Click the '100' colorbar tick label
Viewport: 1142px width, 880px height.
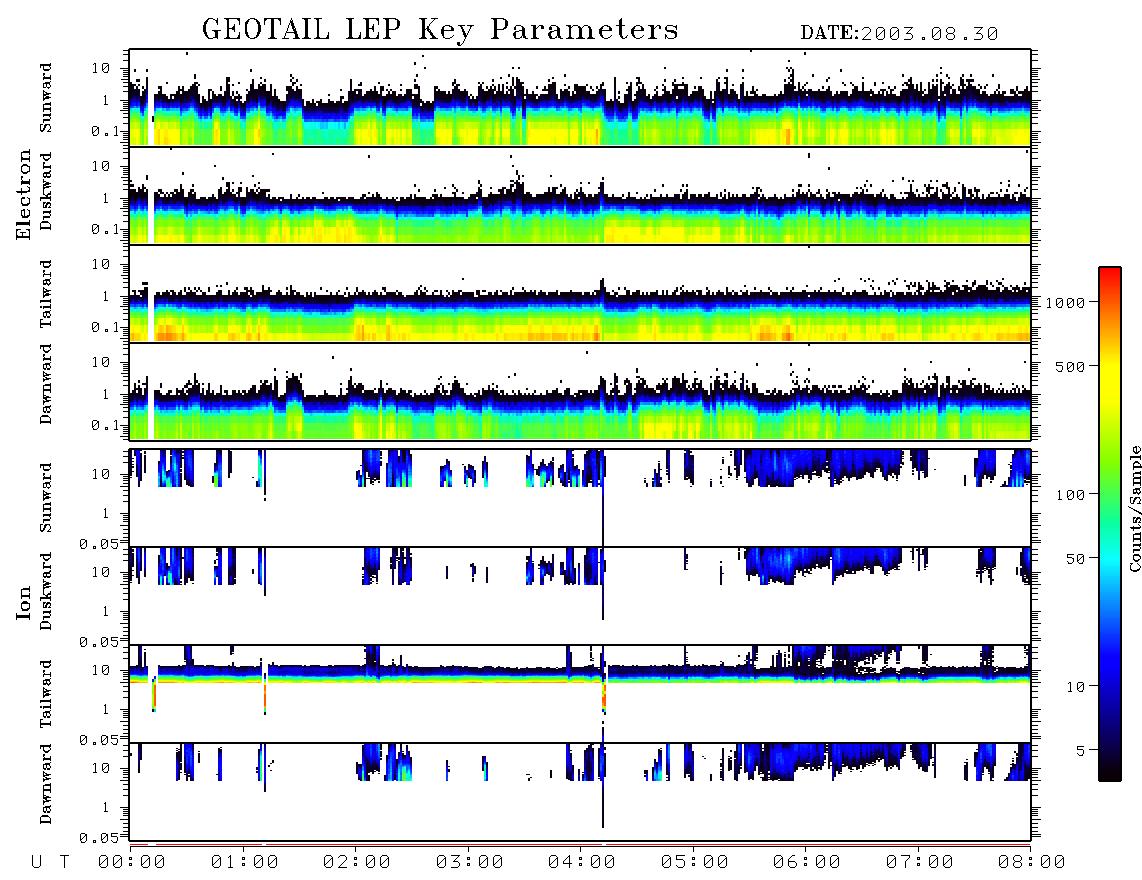point(1071,495)
